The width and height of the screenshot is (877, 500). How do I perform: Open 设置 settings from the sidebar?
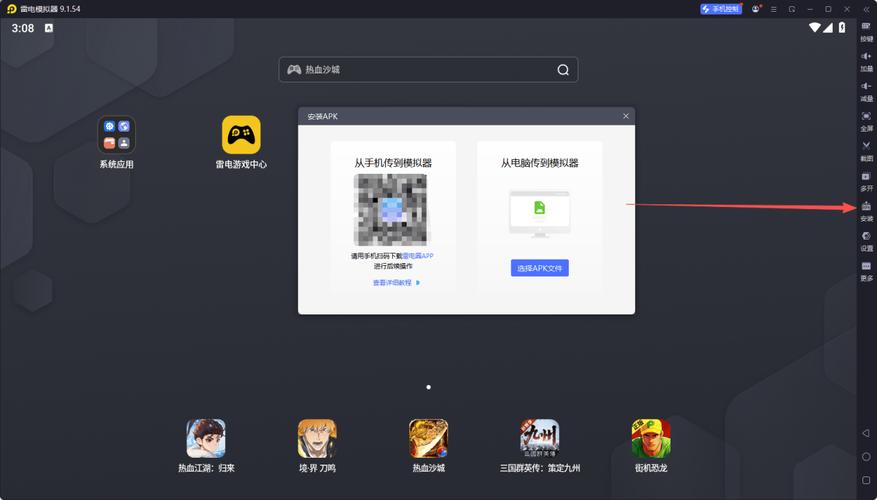pos(866,240)
